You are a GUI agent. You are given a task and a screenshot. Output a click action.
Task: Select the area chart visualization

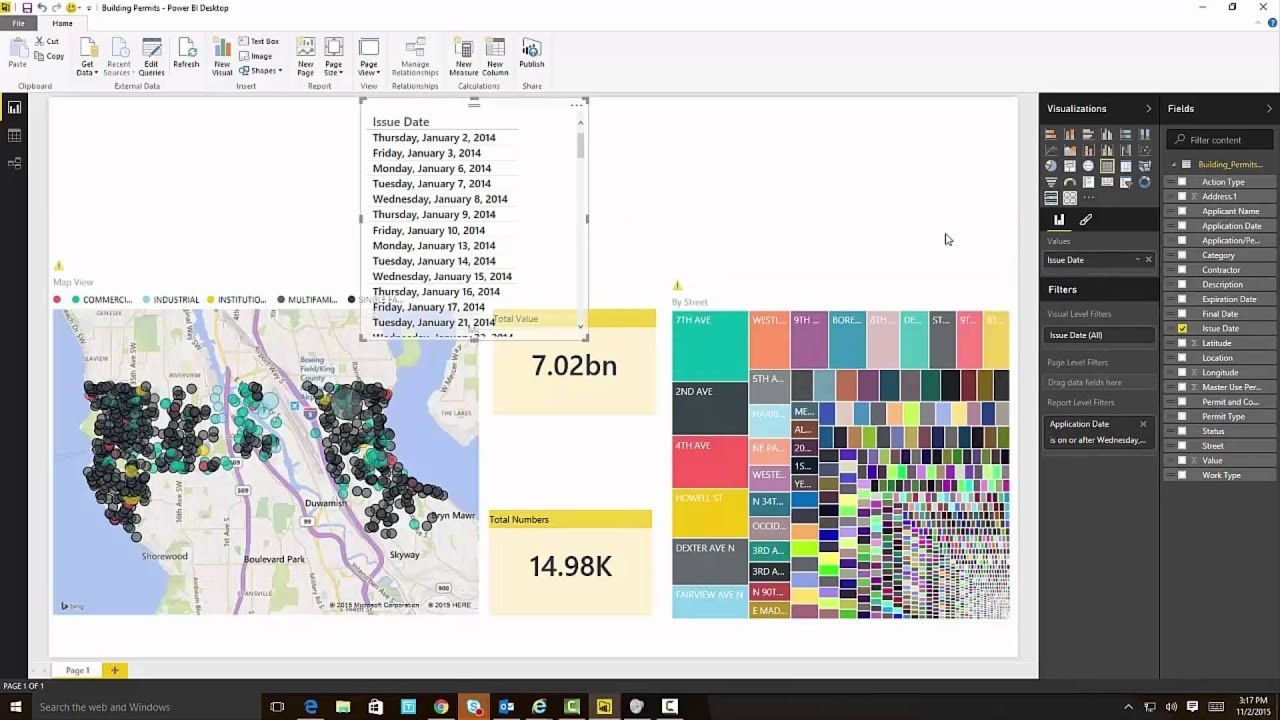tap(1070, 150)
